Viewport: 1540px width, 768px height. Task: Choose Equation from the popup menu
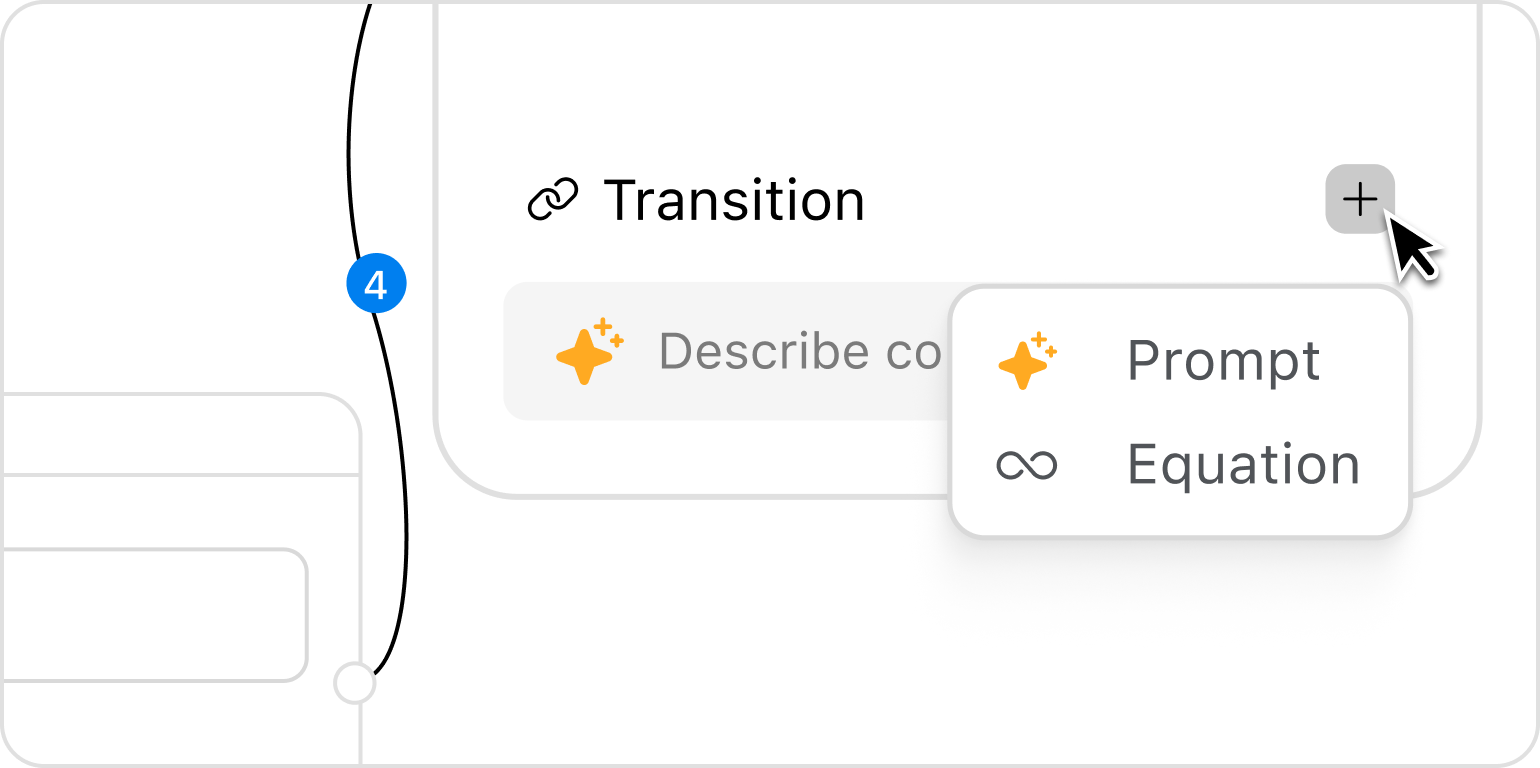coord(1242,465)
